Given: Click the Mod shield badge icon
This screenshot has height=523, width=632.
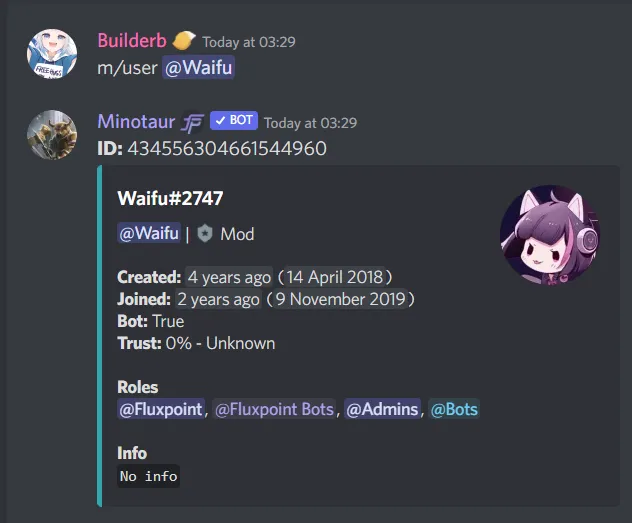Looking at the screenshot, I should pos(205,233).
